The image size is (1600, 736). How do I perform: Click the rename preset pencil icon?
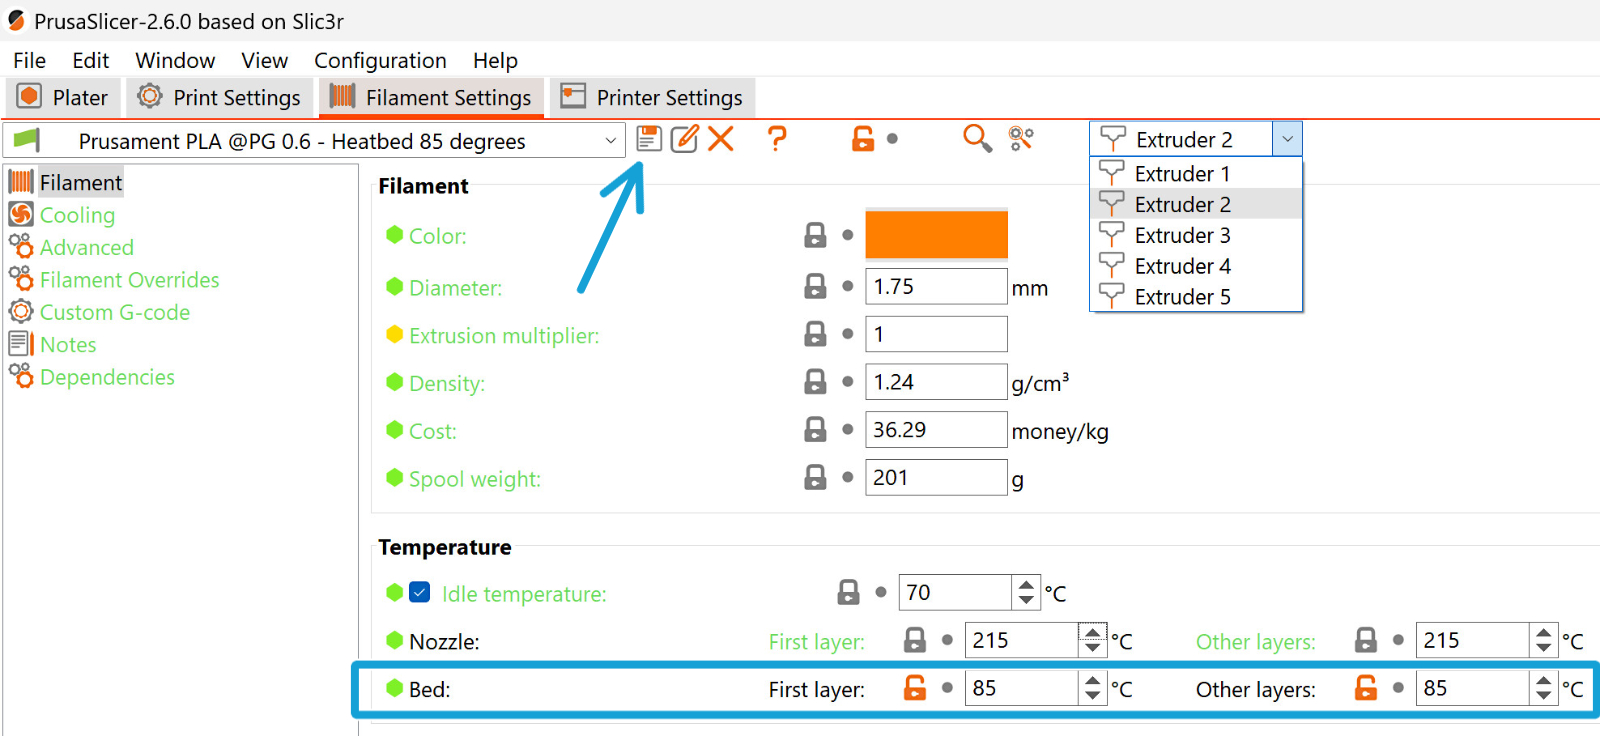[x=684, y=138]
